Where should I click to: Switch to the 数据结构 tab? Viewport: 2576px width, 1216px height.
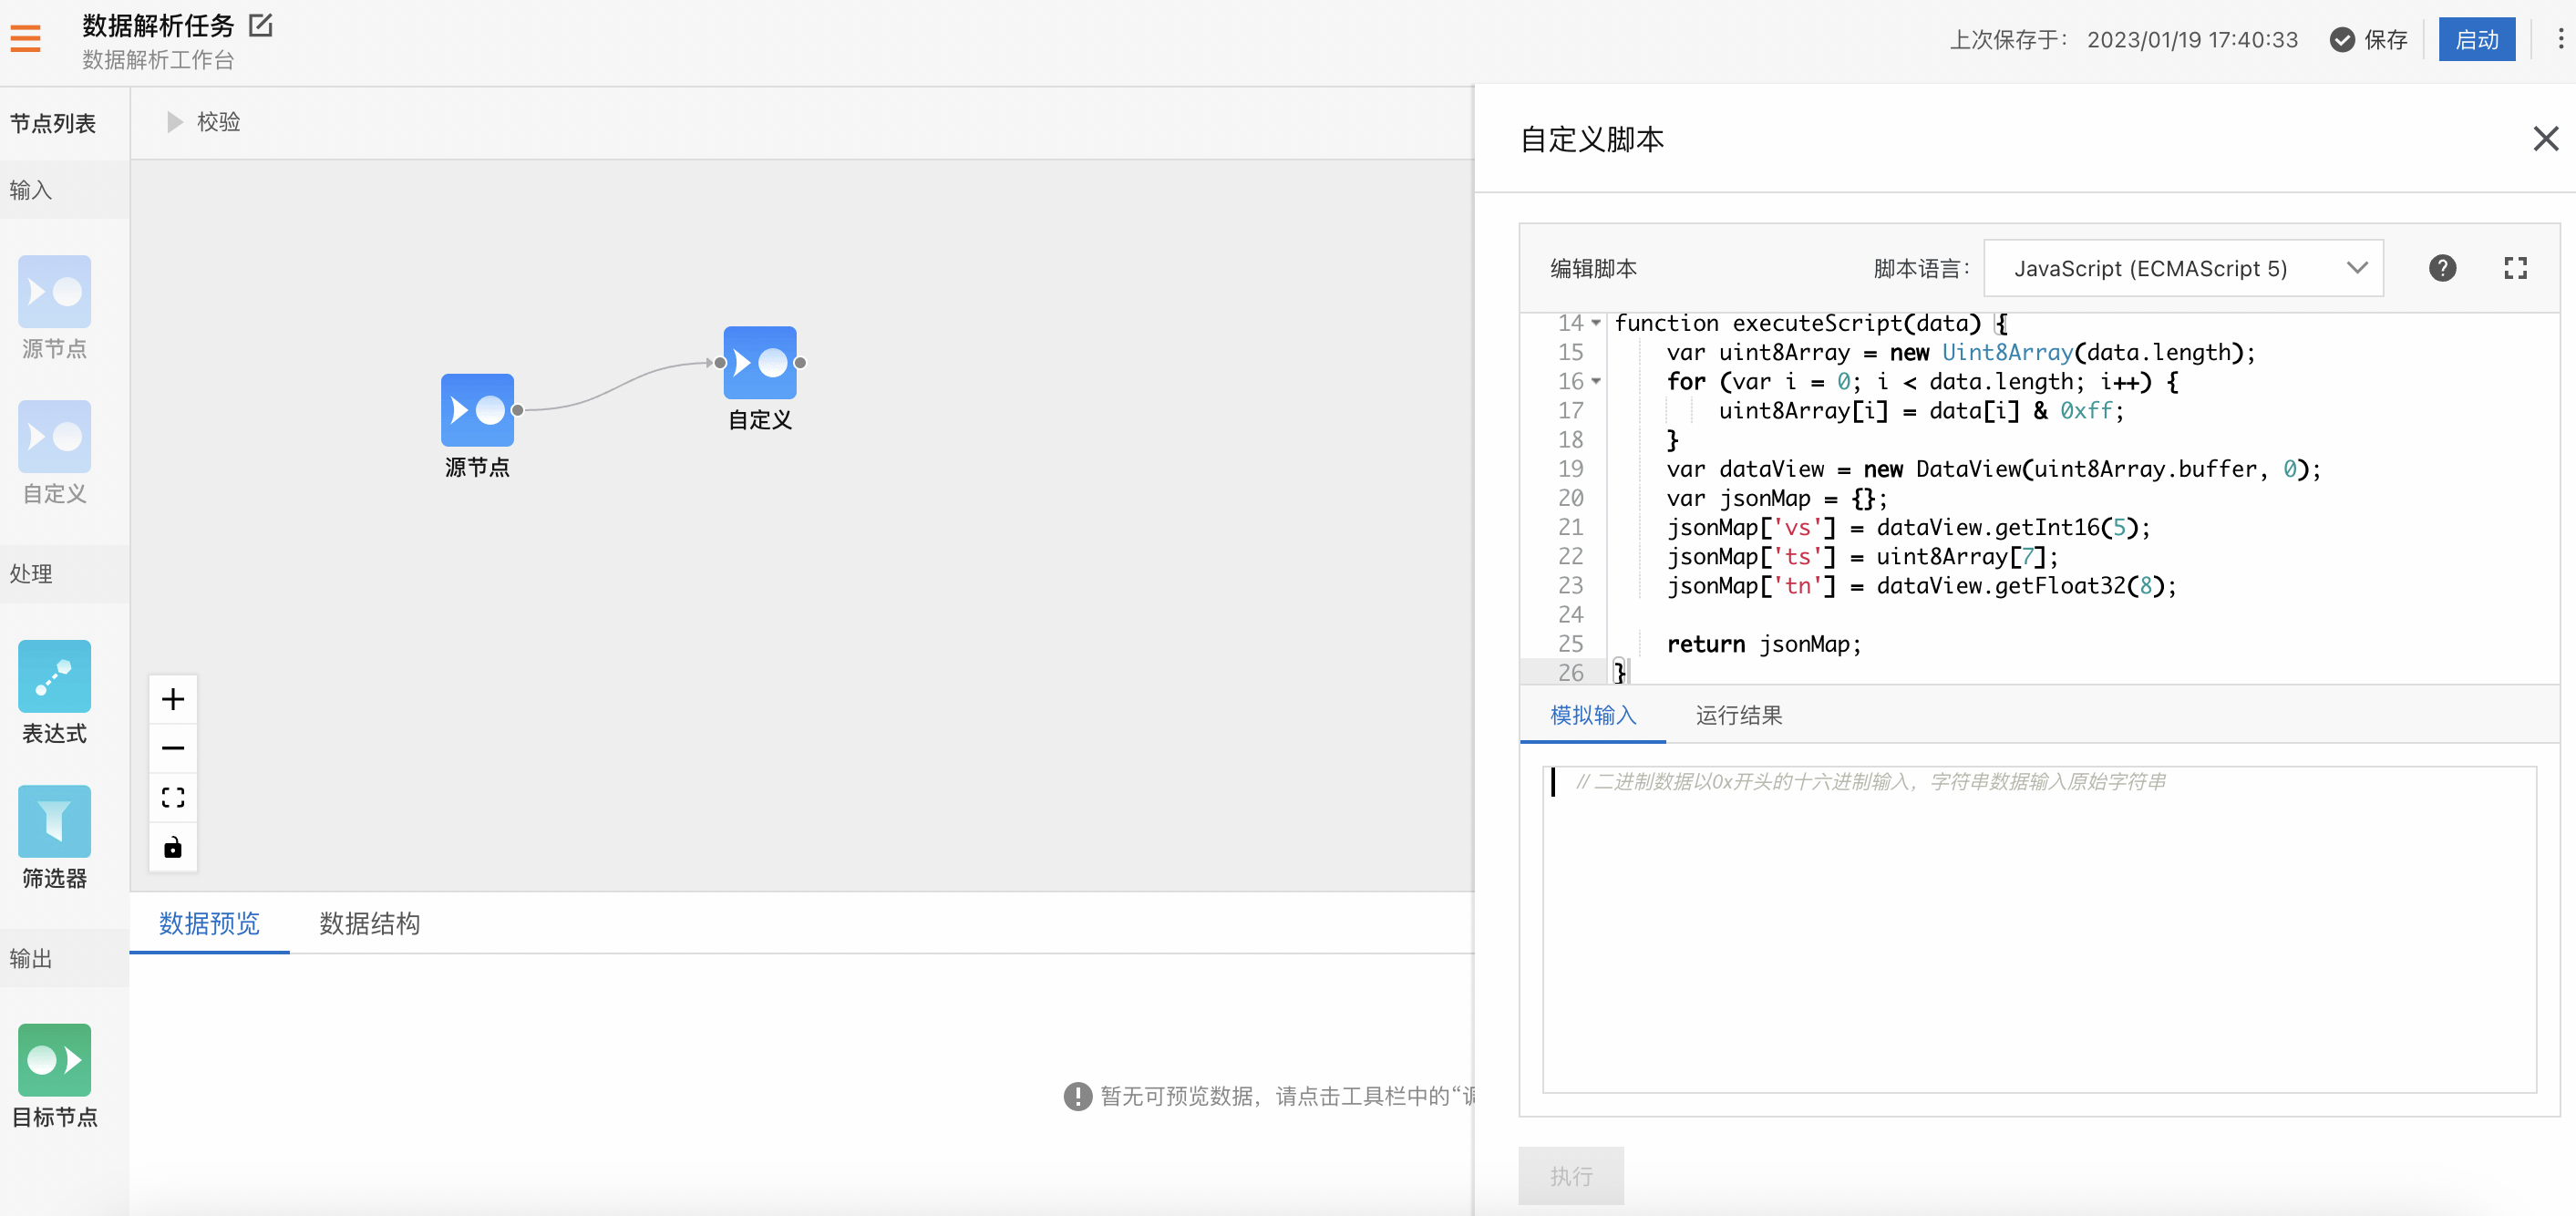coord(369,923)
